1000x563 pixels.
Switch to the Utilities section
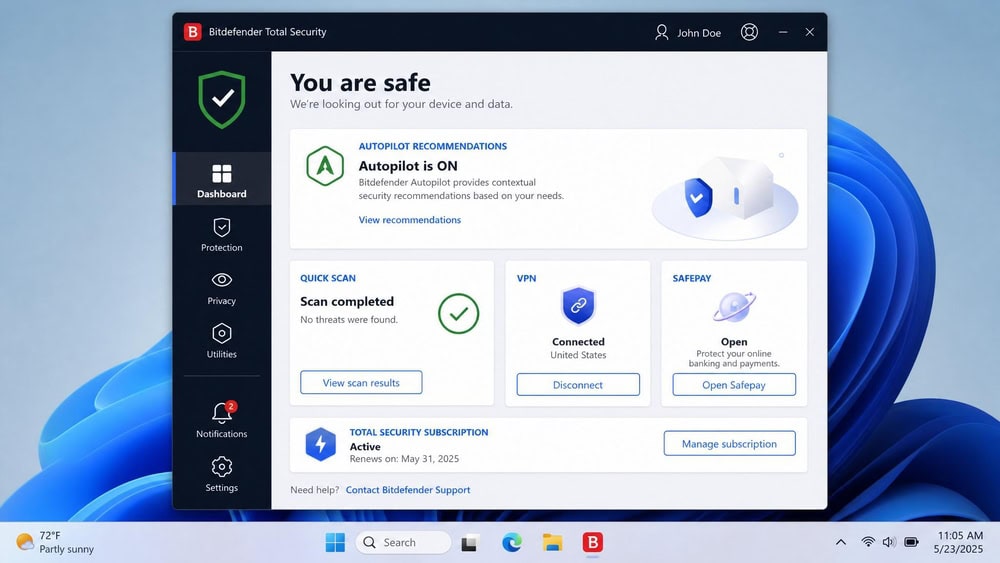coord(222,340)
